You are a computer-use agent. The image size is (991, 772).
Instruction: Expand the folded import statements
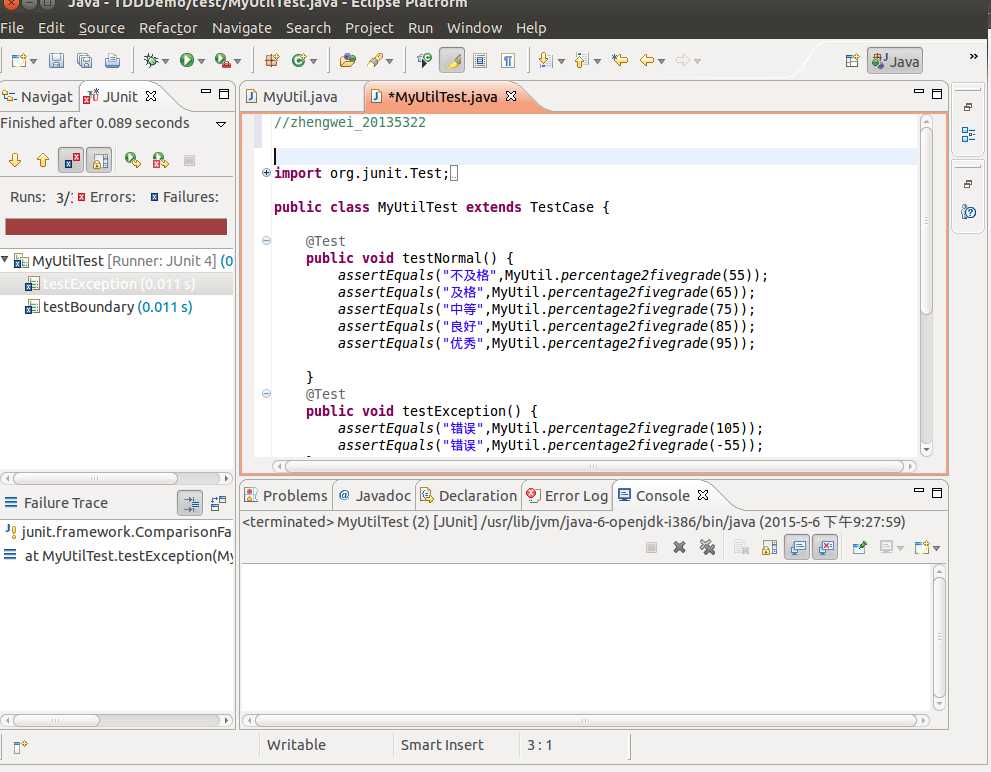266,173
